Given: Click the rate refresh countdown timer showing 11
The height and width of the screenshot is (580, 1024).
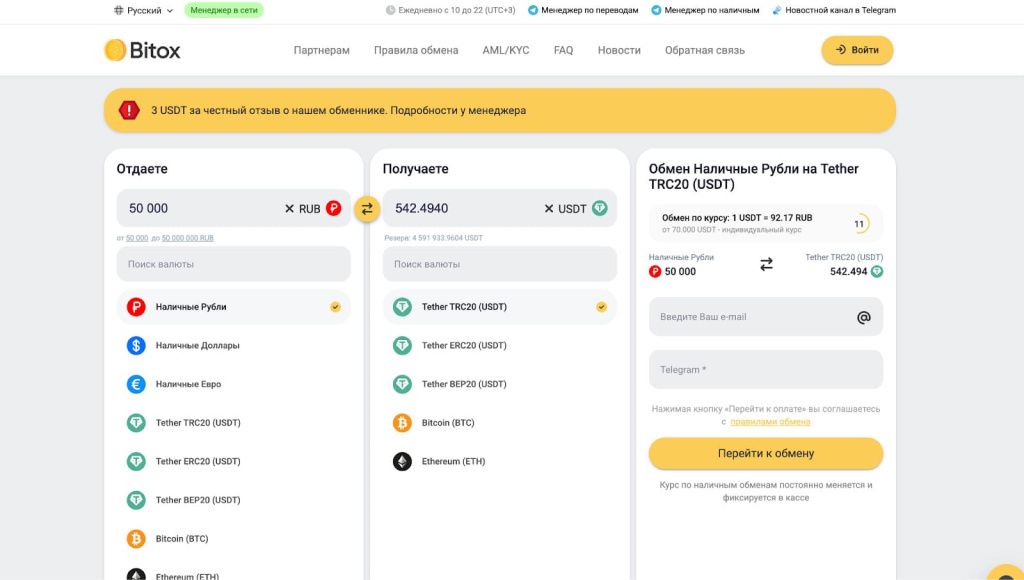Looking at the screenshot, I should 861,222.
